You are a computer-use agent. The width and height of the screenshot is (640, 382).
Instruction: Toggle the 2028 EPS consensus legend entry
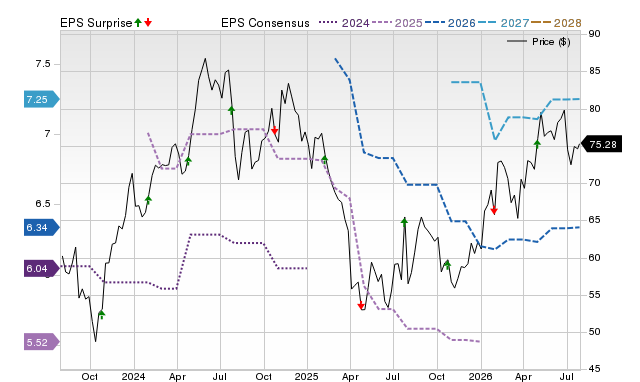pos(556,23)
